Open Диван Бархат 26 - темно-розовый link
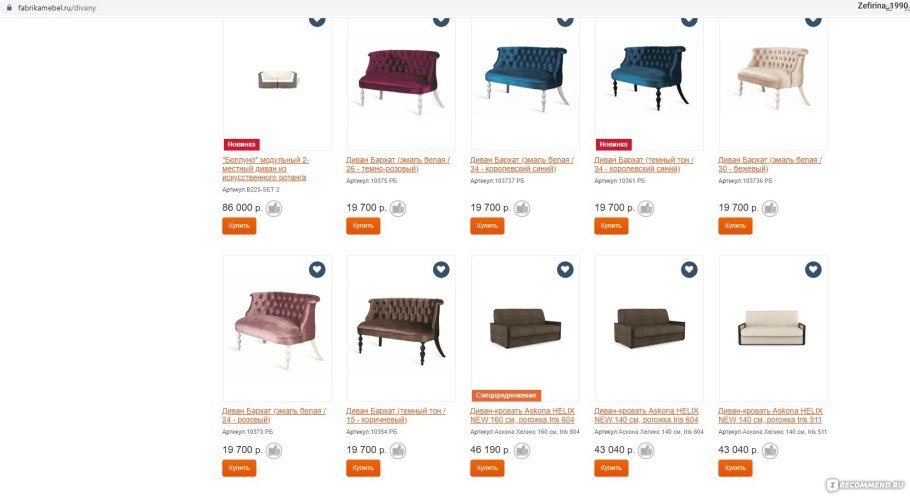The height and width of the screenshot is (497, 910). pos(398,164)
